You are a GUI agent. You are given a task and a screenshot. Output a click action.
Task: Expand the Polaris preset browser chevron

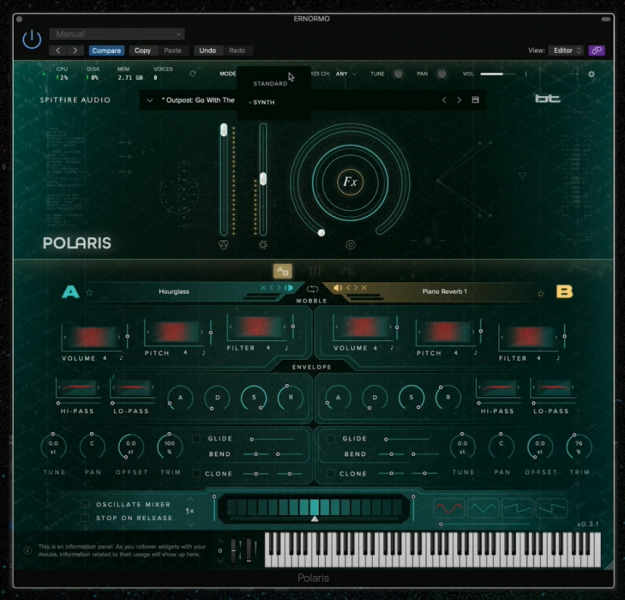(x=150, y=100)
